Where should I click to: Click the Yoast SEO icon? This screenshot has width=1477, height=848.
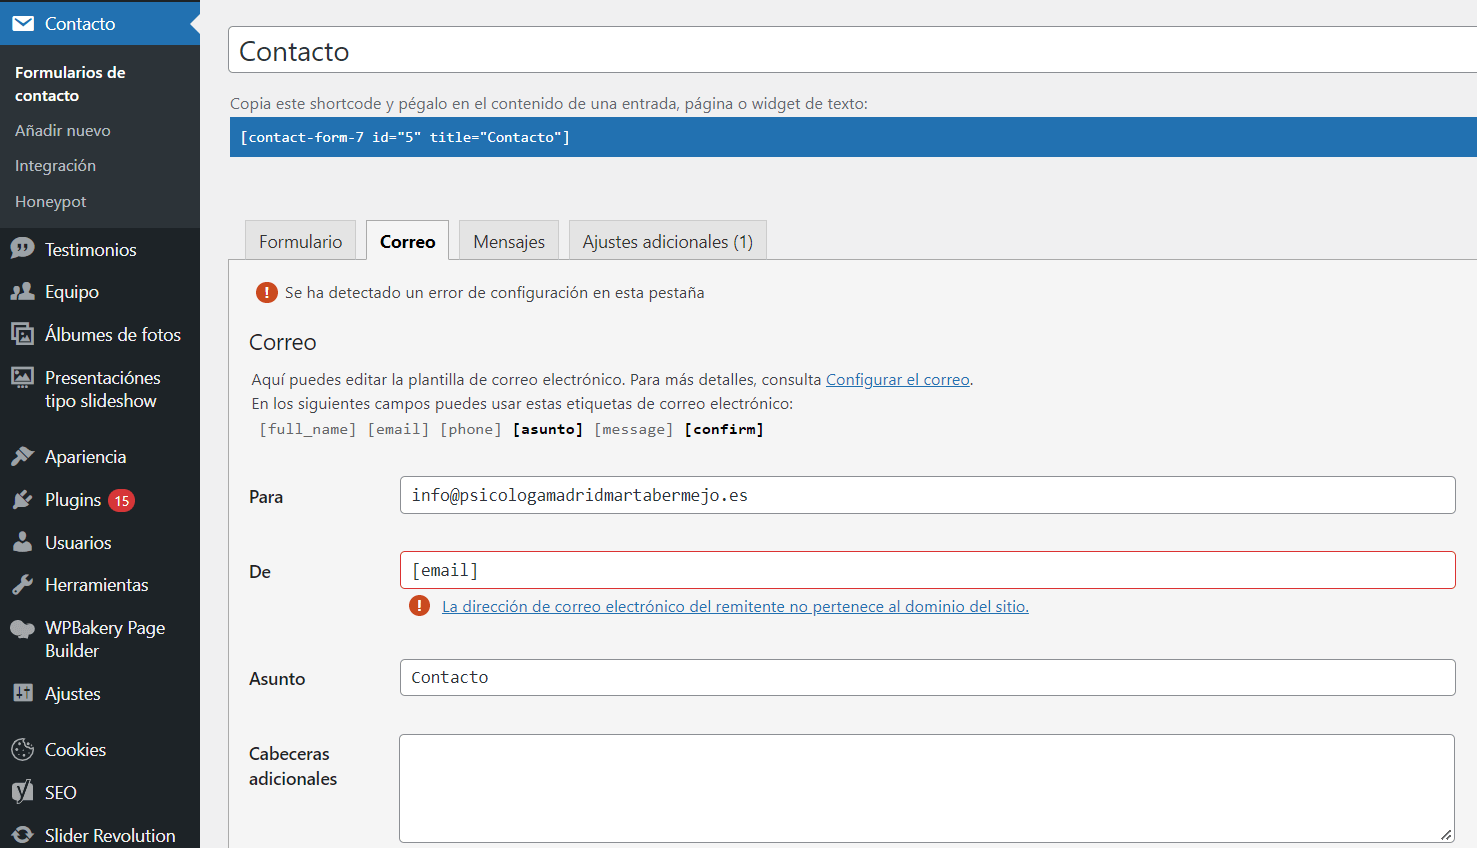23,792
